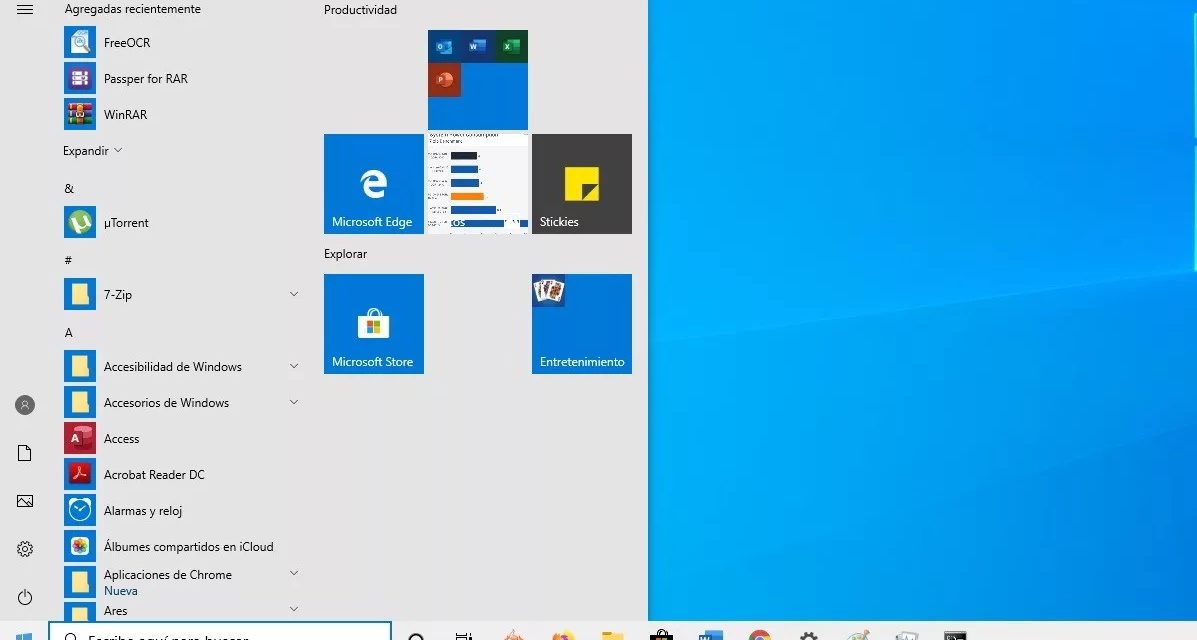This screenshot has height=640, width=1197.
Task: Open Alarmas y reloj app
Action: point(182,510)
